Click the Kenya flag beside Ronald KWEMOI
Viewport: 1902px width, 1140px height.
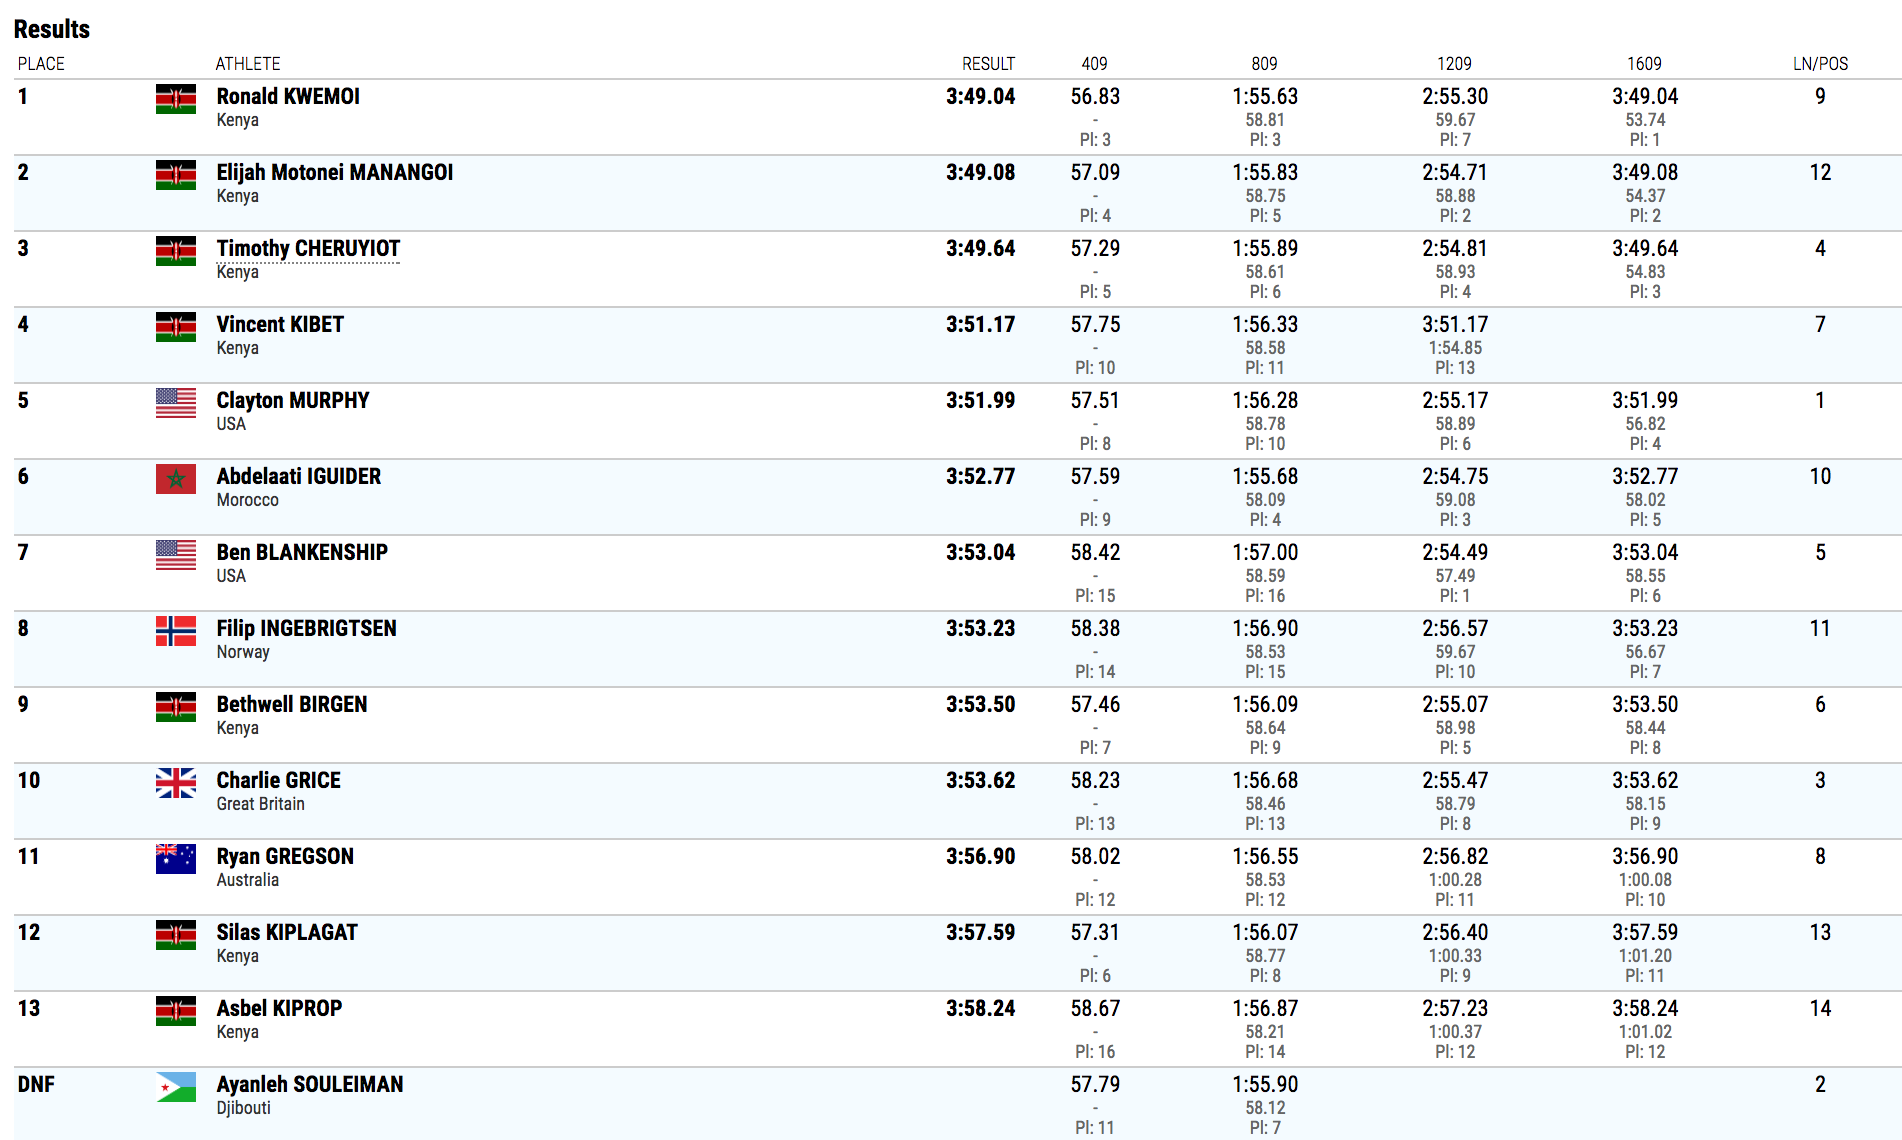tap(176, 99)
